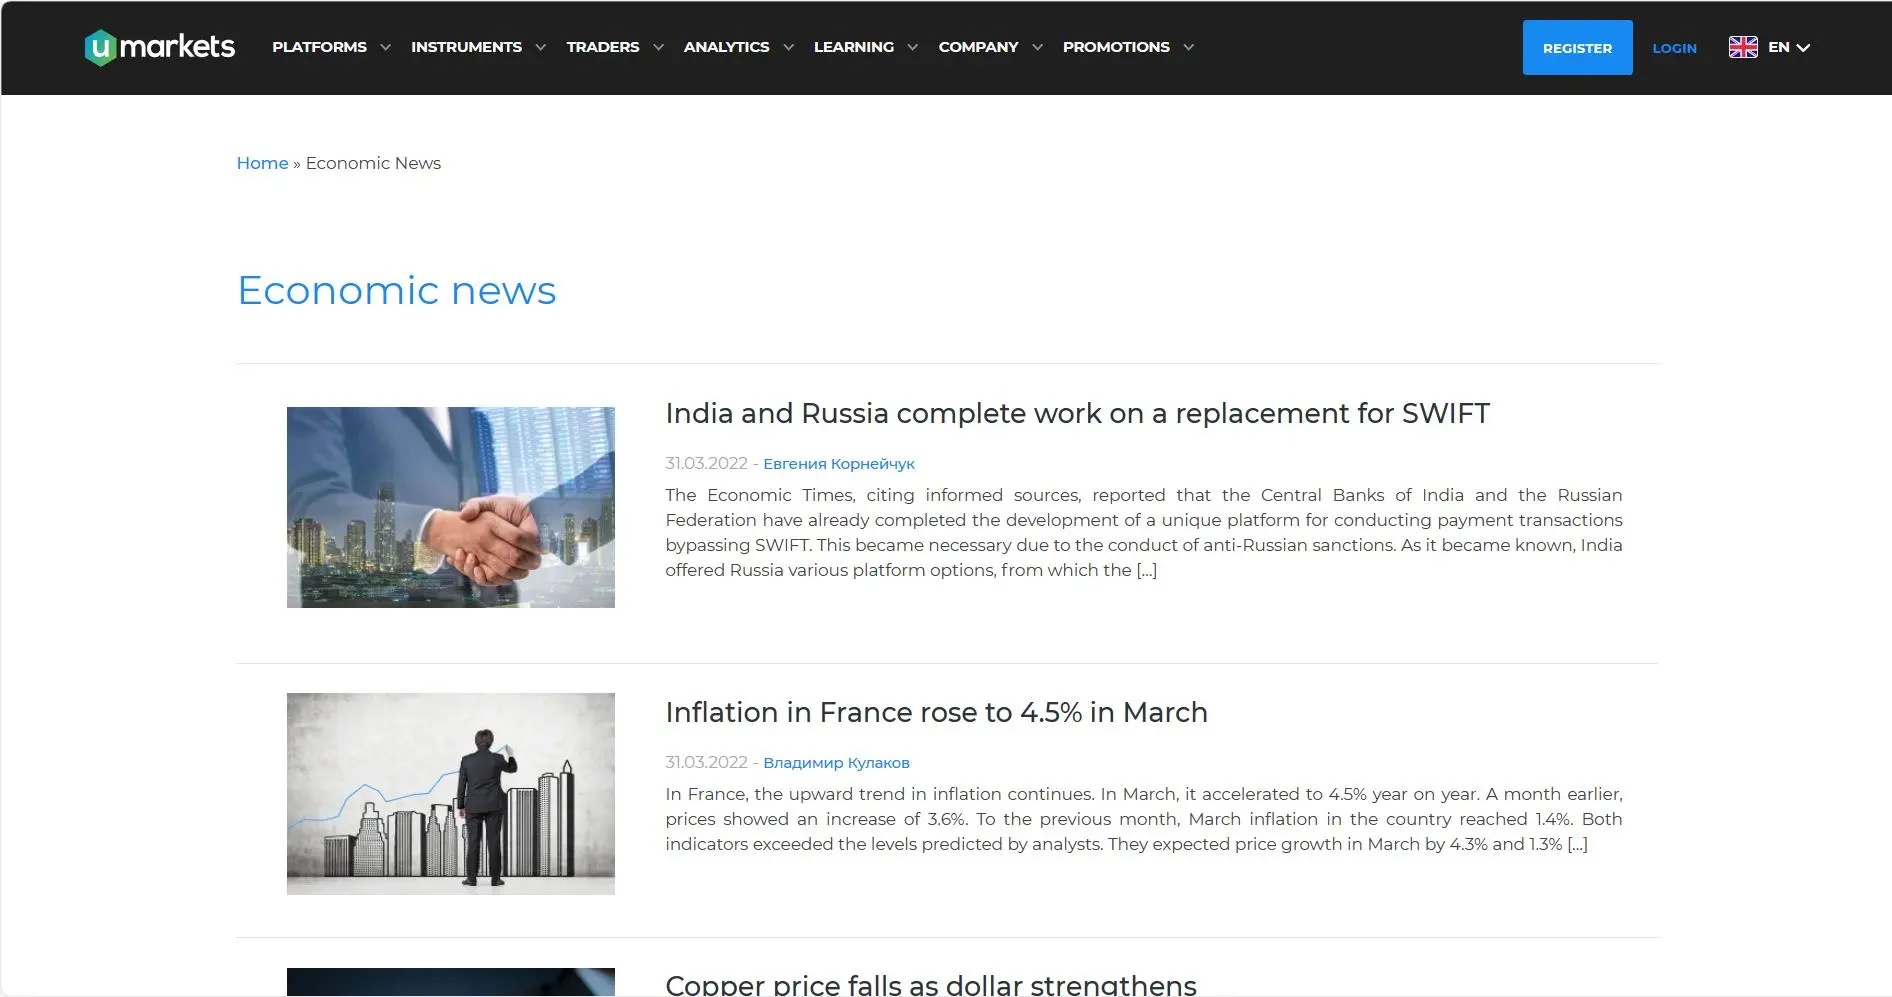This screenshot has height=997, width=1892.
Task: Click the UK flag language icon
Action: click(1743, 47)
